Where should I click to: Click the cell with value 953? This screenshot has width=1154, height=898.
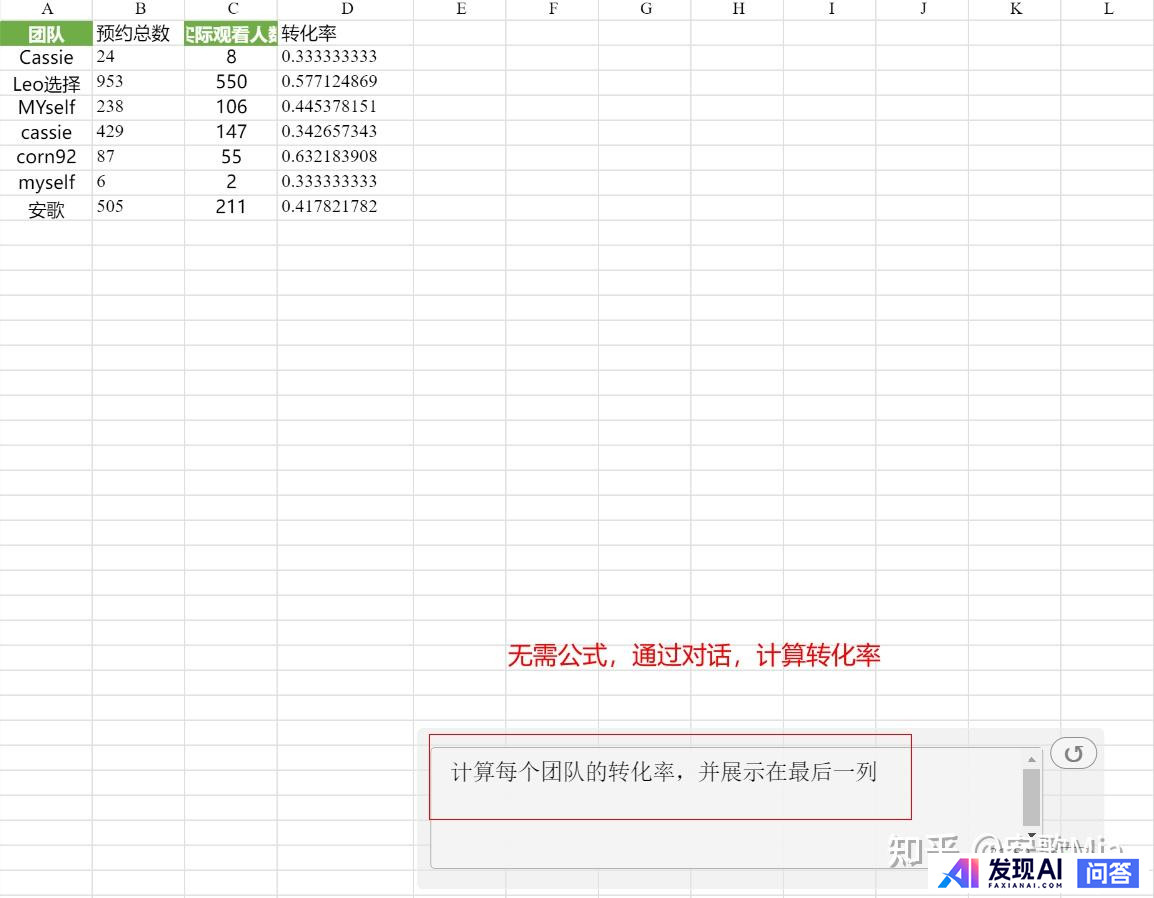click(139, 82)
